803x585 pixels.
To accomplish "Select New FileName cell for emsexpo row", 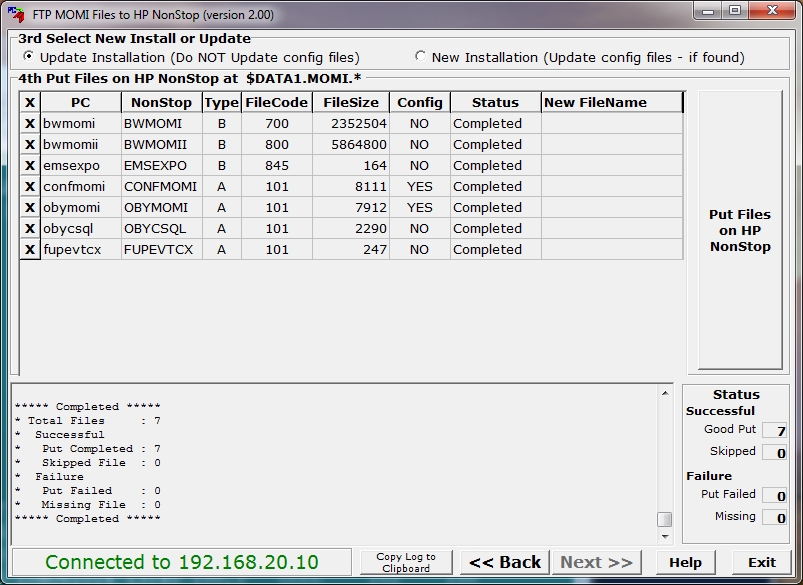I will [x=612, y=166].
